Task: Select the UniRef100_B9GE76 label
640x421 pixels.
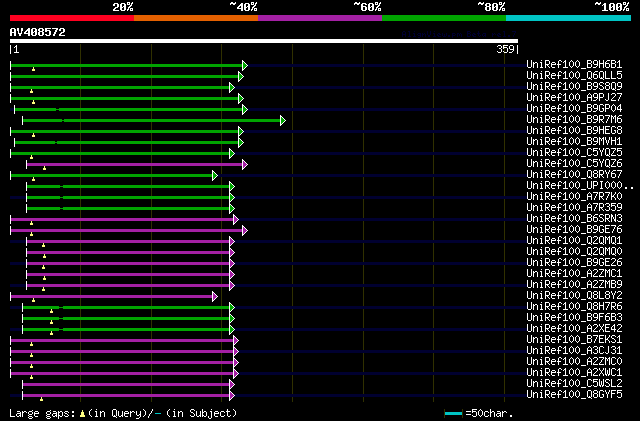Action: [x=574, y=229]
